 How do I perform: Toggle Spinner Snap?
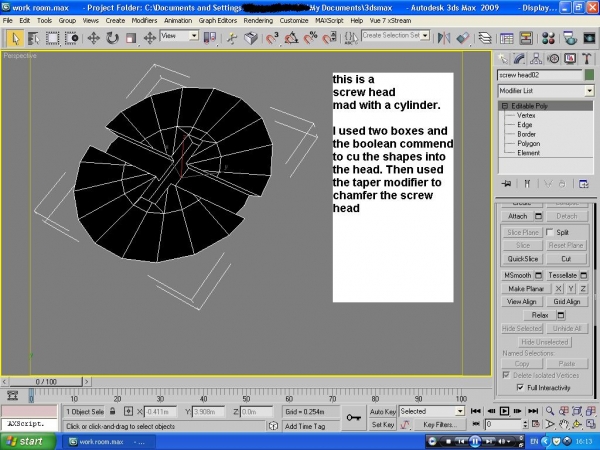point(329,38)
